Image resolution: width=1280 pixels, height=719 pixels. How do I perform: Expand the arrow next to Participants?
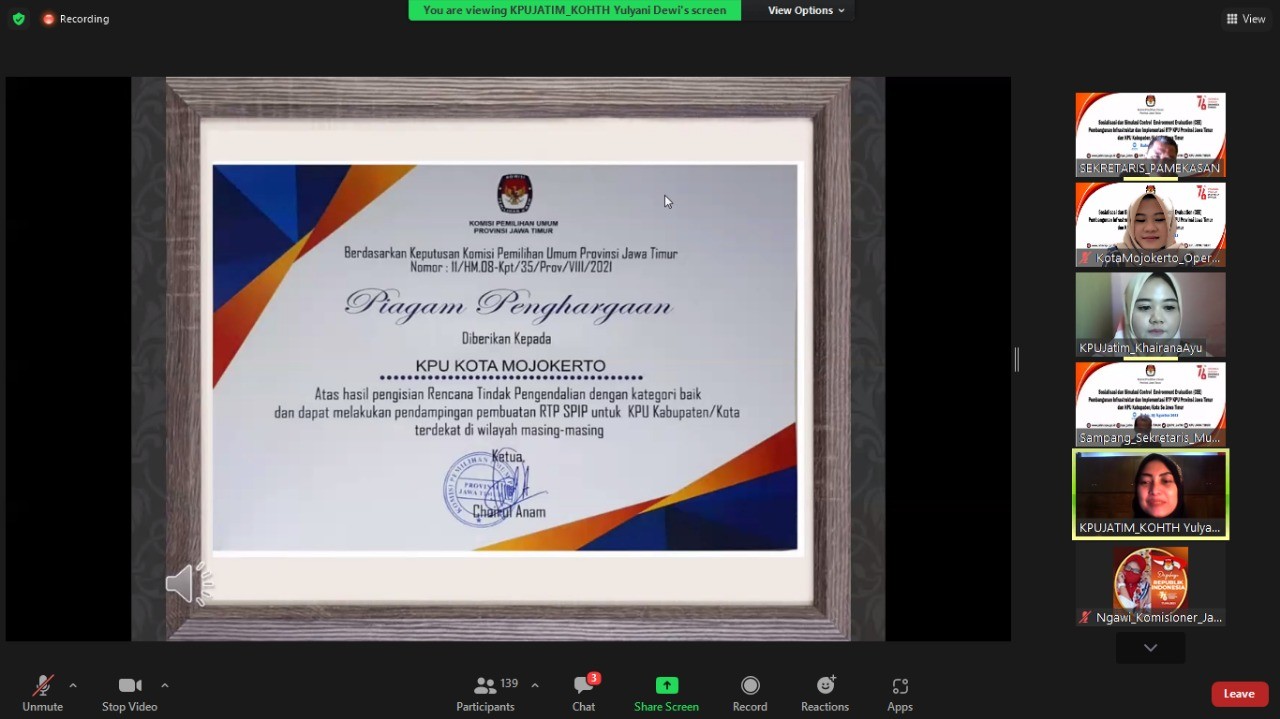535,686
